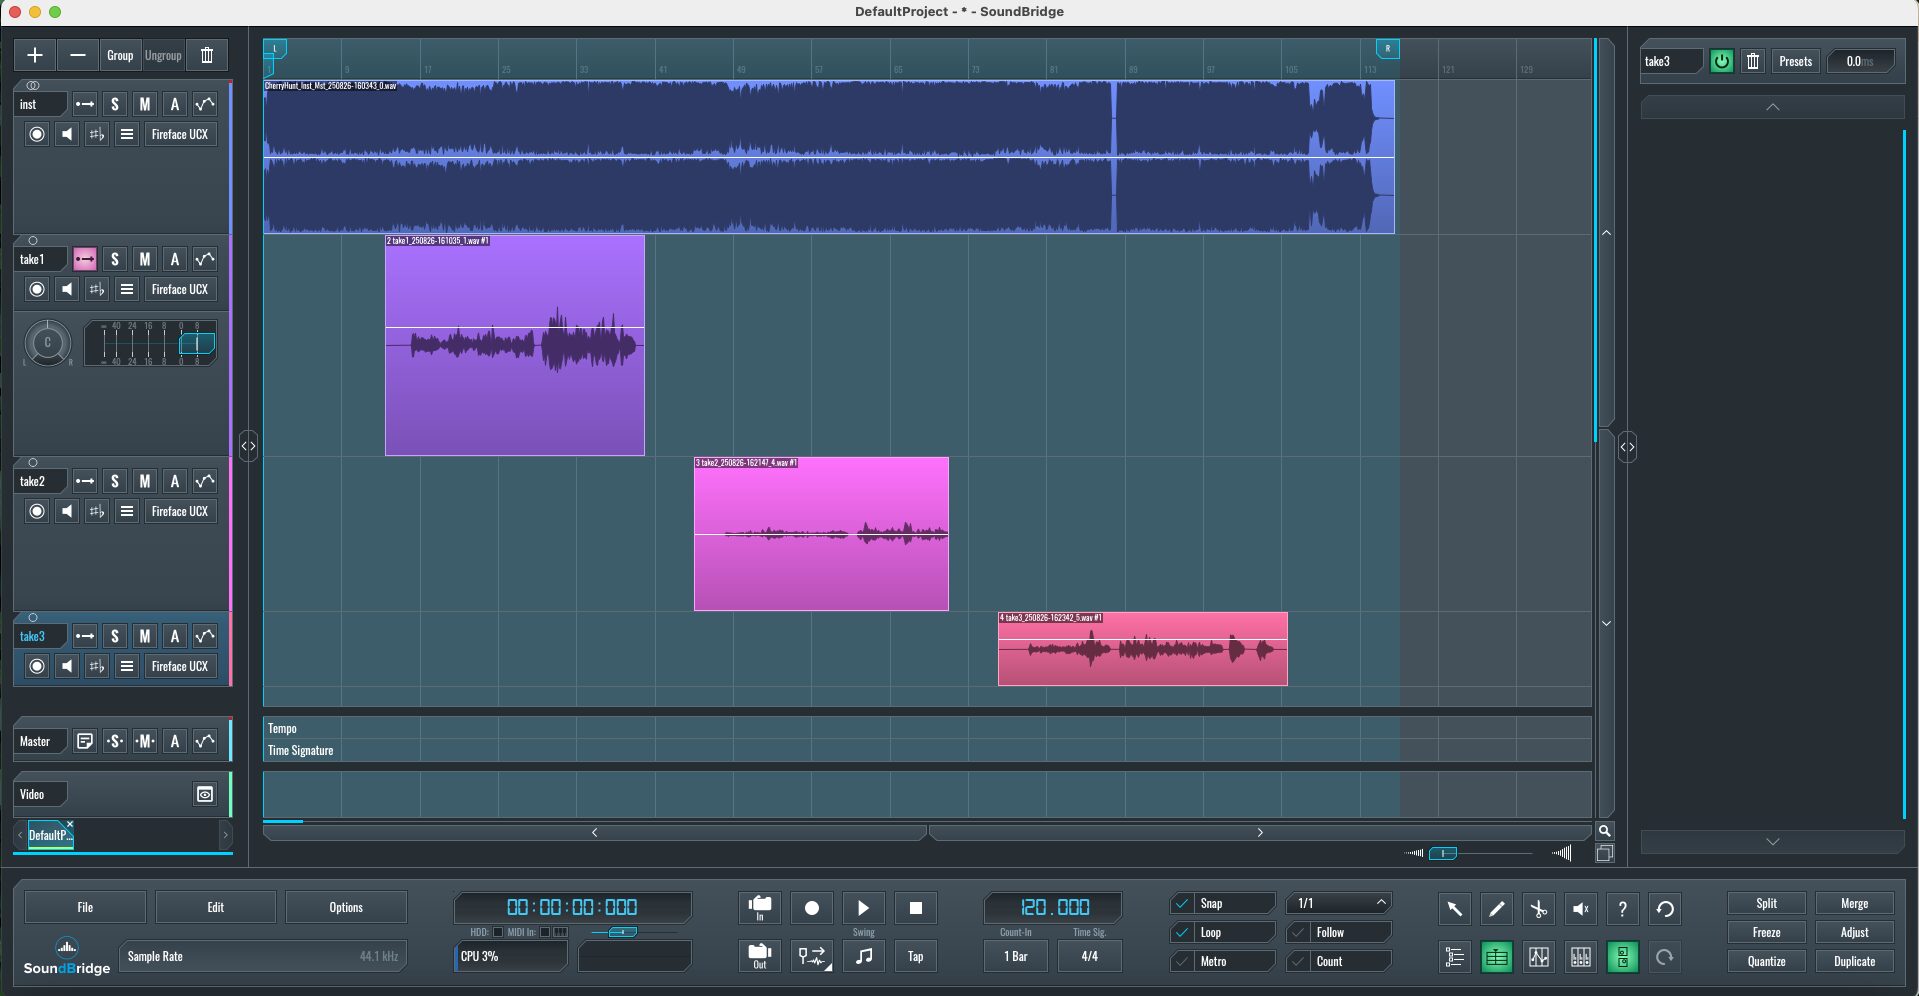Viewport: 1919px width, 996px height.
Task: Click the Freeze button
Action: 1766,932
